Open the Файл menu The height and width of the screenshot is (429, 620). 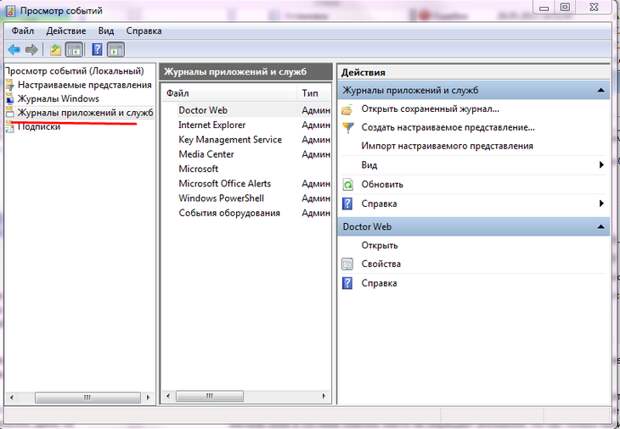(23, 31)
